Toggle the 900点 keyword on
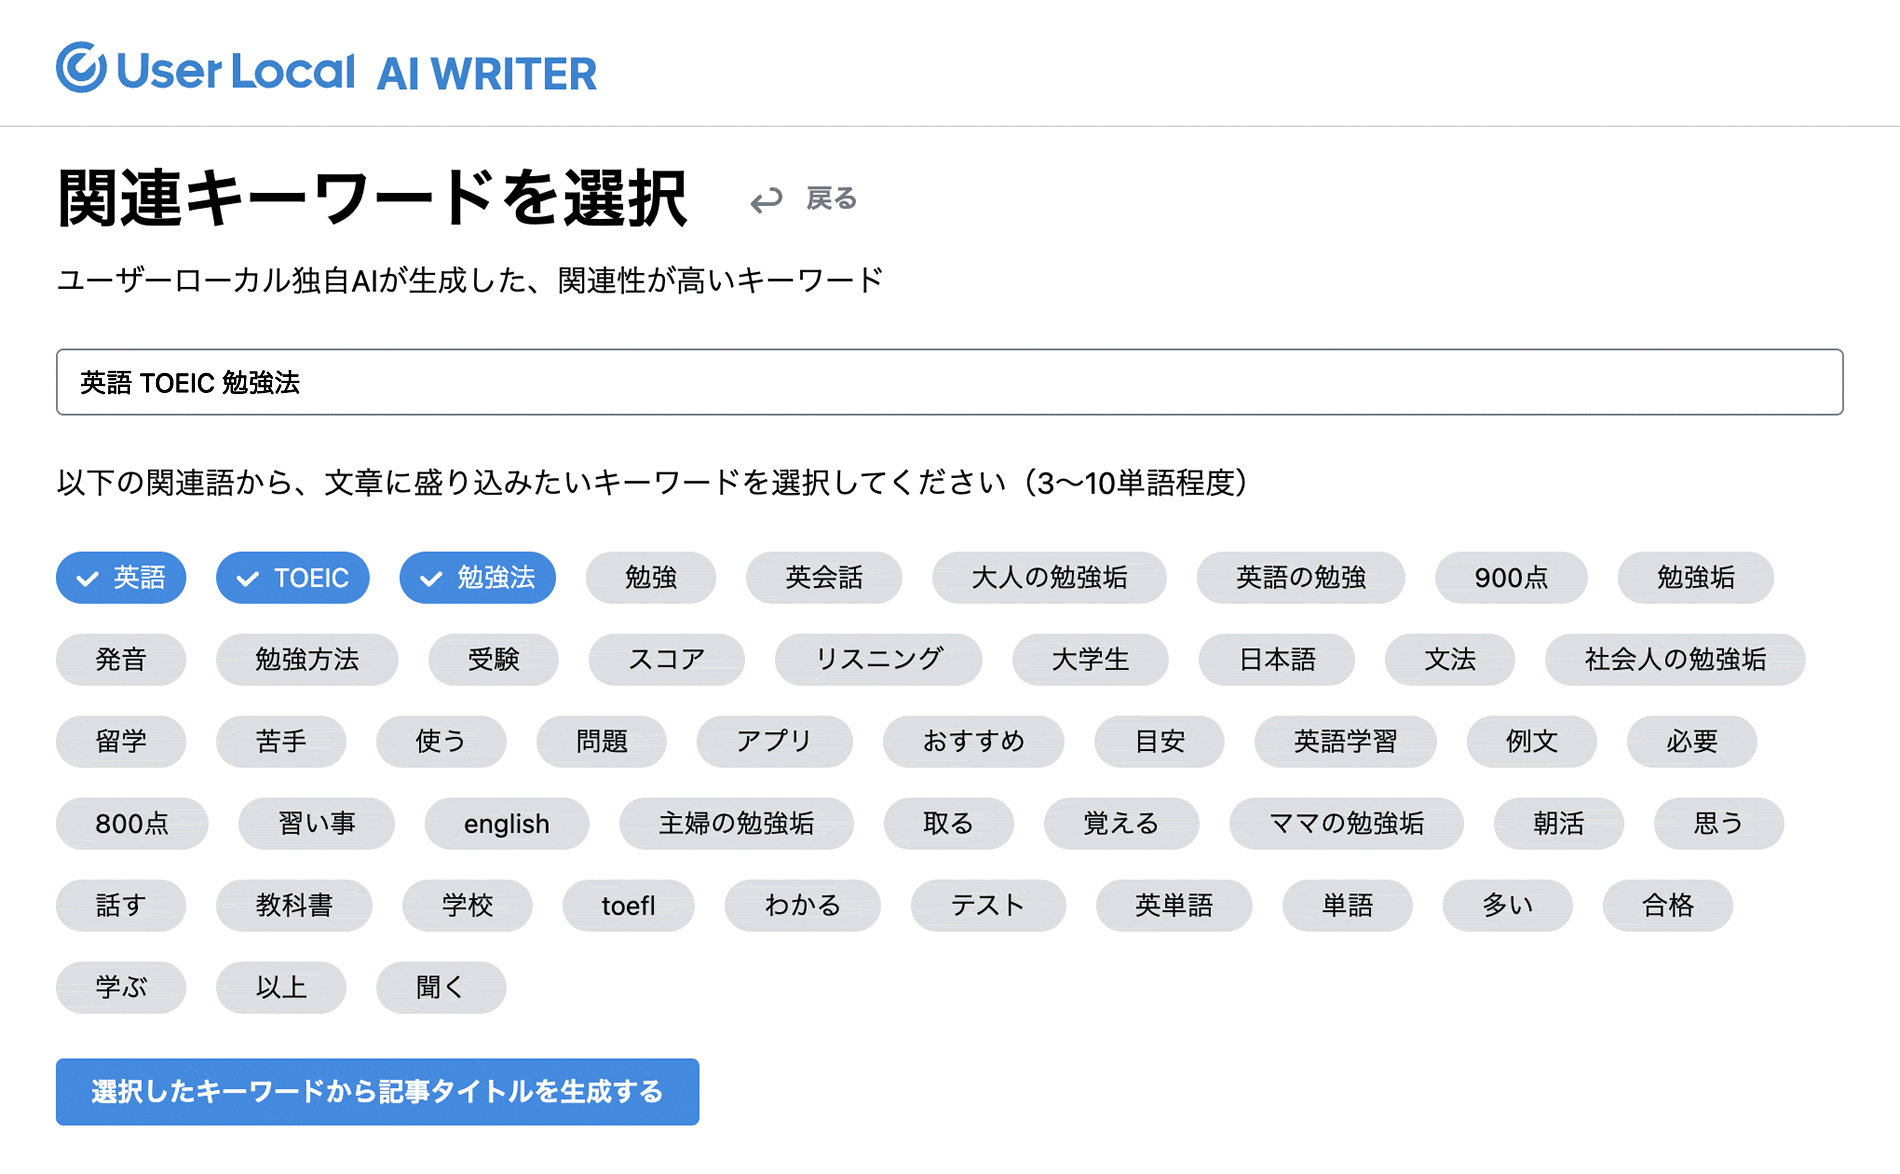The image size is (1900, 1174). pyautogui.click(x=1510, y=577)
